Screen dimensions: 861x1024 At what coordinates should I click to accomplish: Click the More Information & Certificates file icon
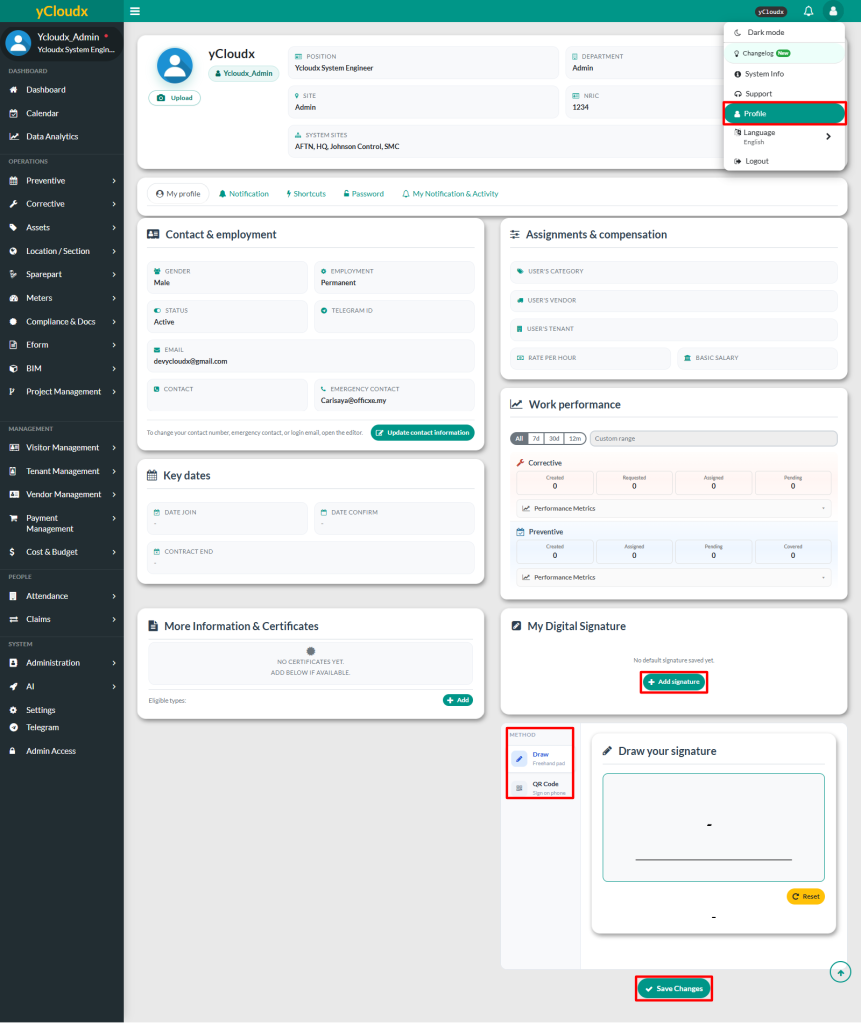[x=153, y=626]
